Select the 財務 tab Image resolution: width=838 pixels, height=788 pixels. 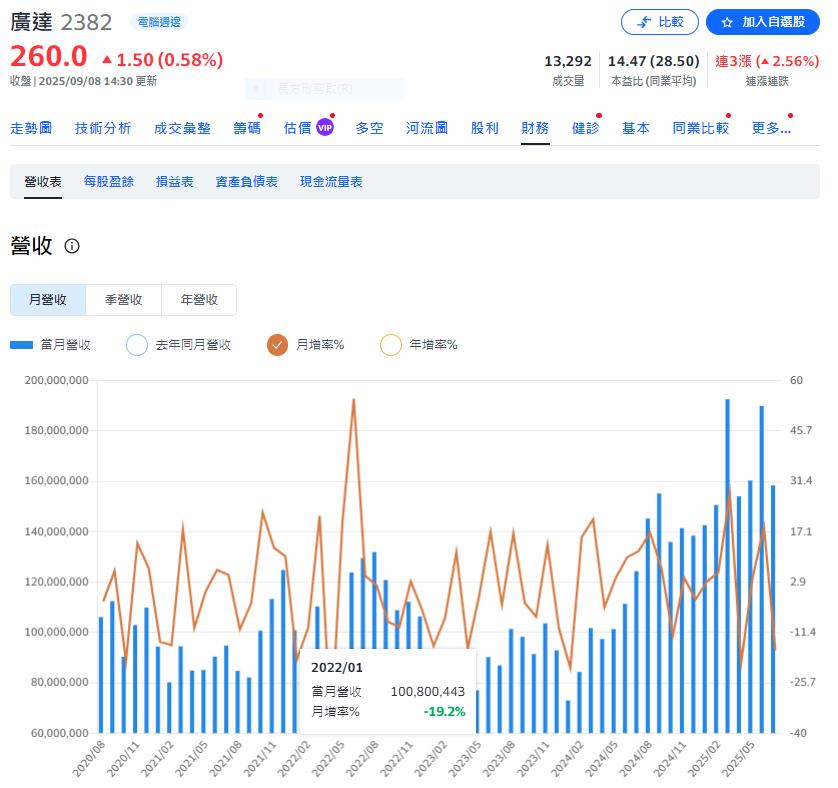[x=535, y=128]
